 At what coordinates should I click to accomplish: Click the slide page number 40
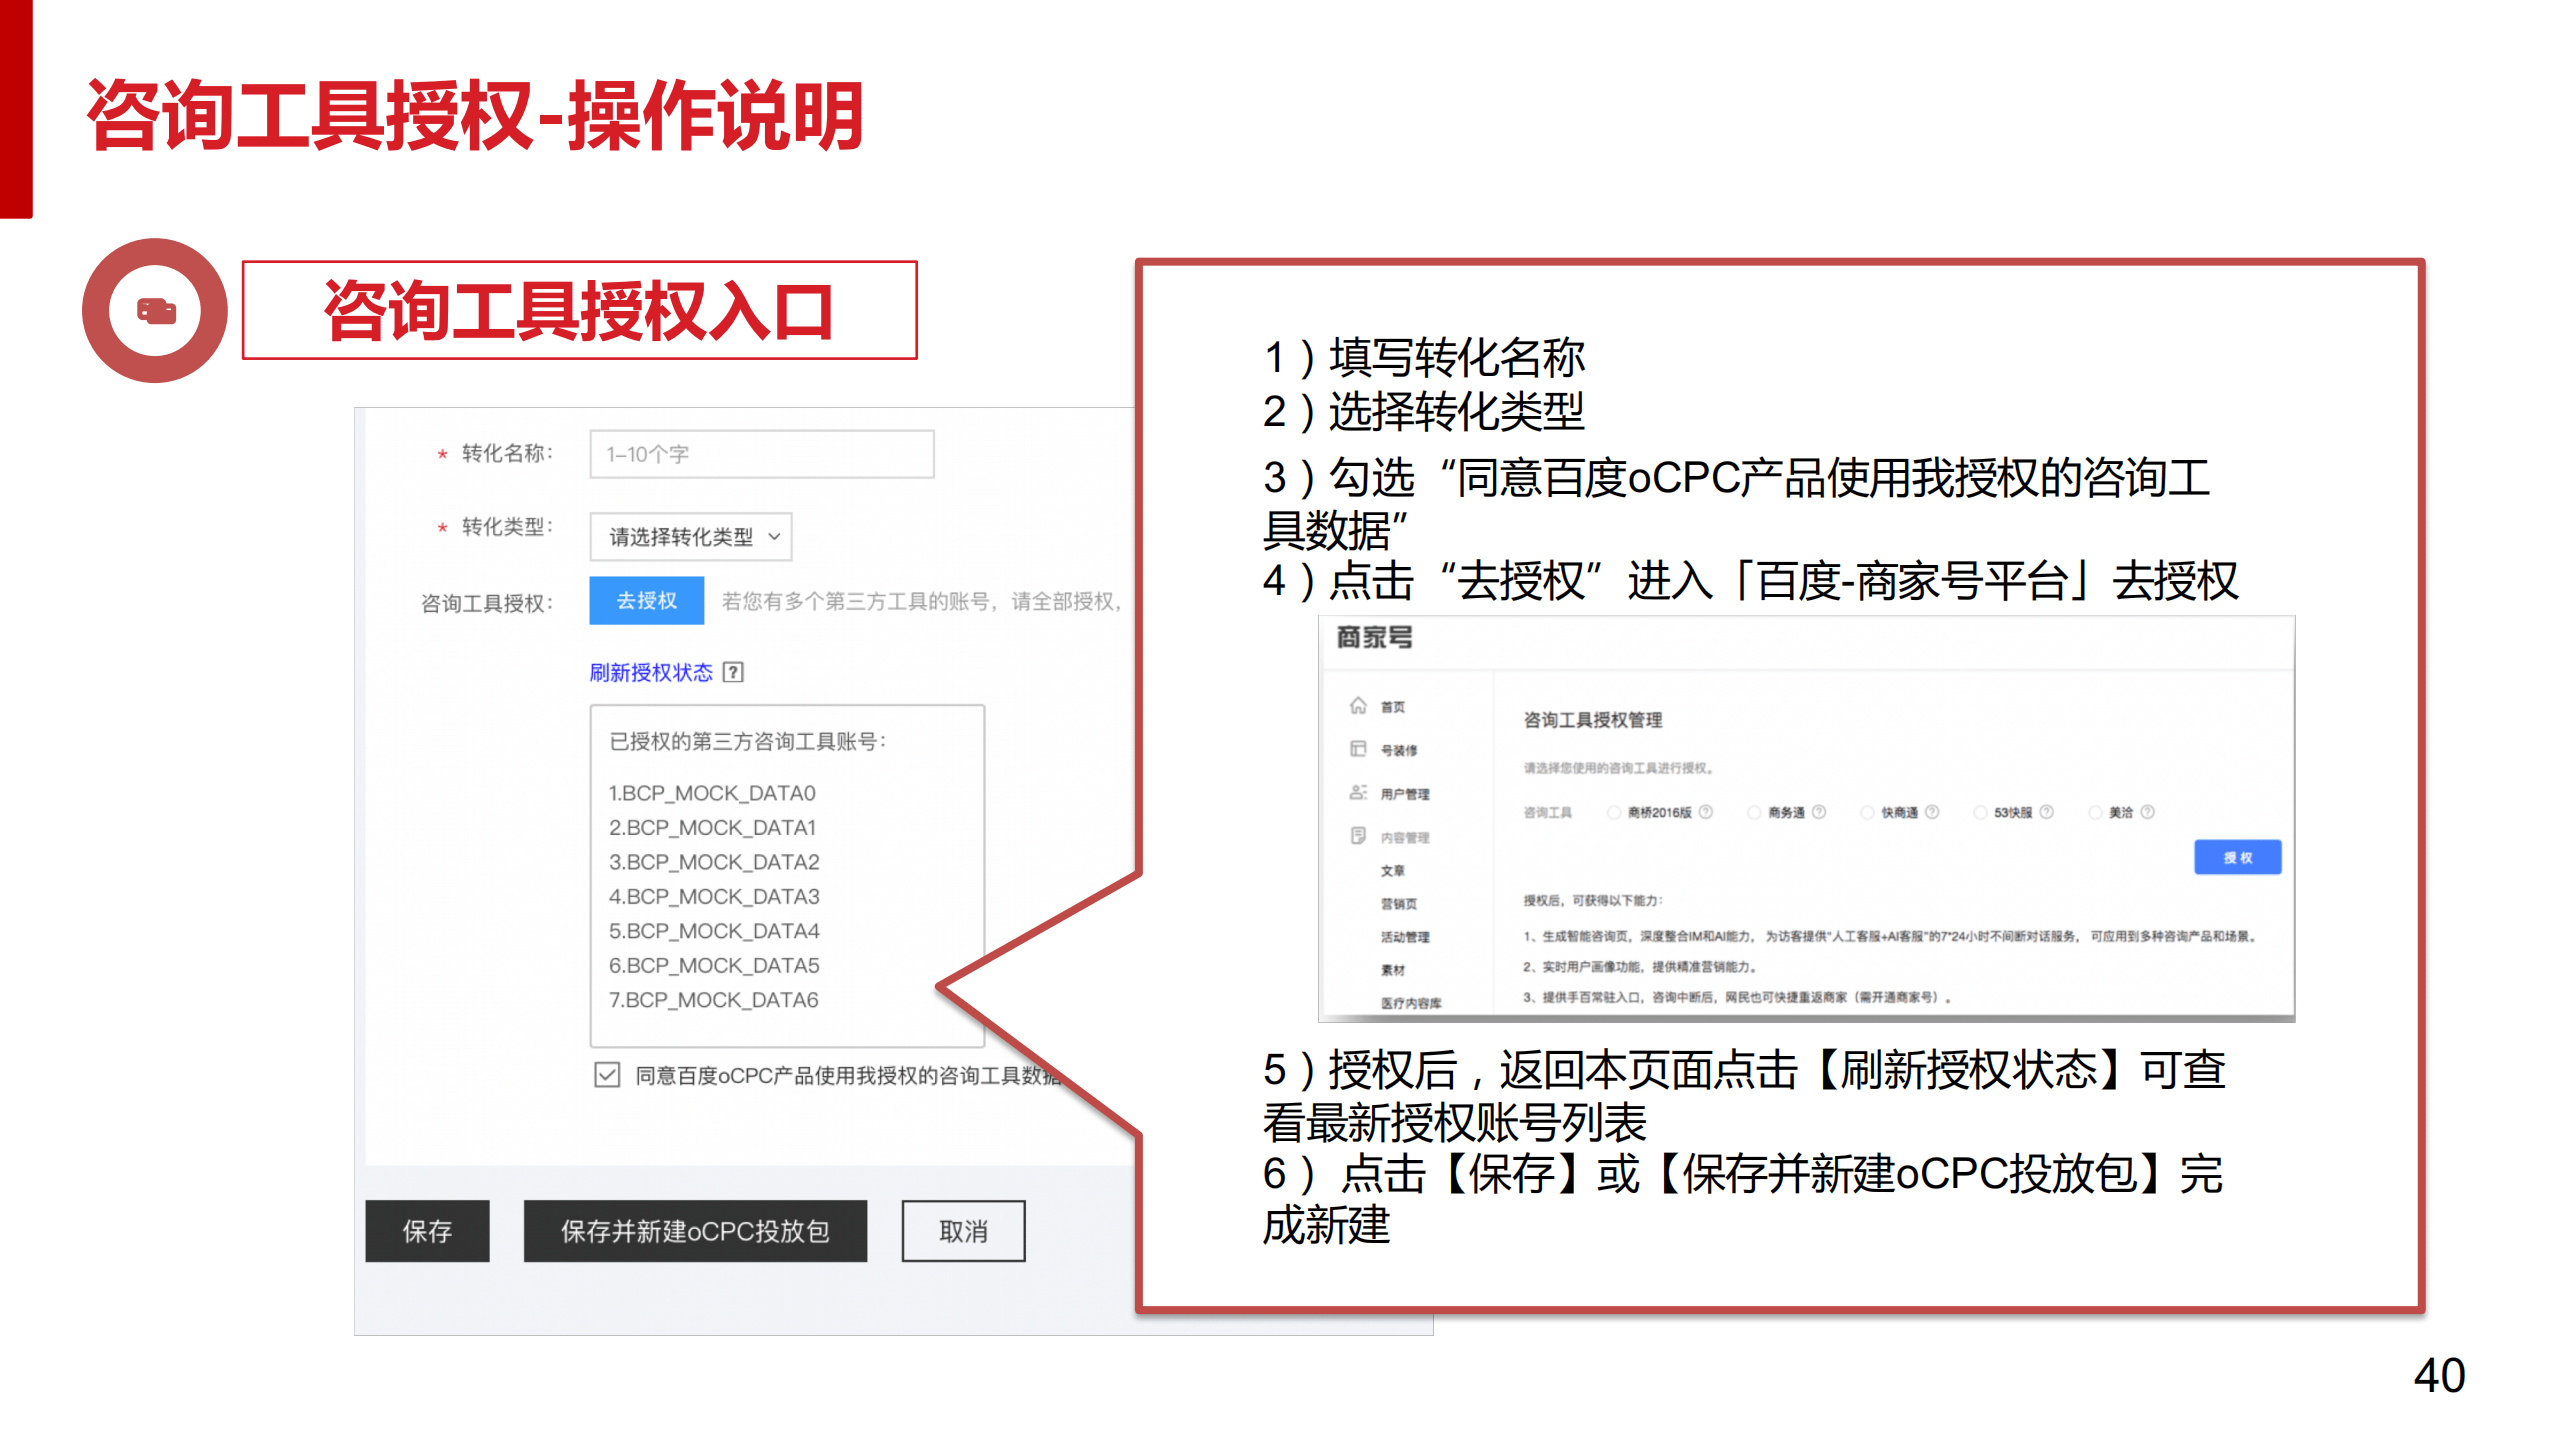pos(2440,1375)
